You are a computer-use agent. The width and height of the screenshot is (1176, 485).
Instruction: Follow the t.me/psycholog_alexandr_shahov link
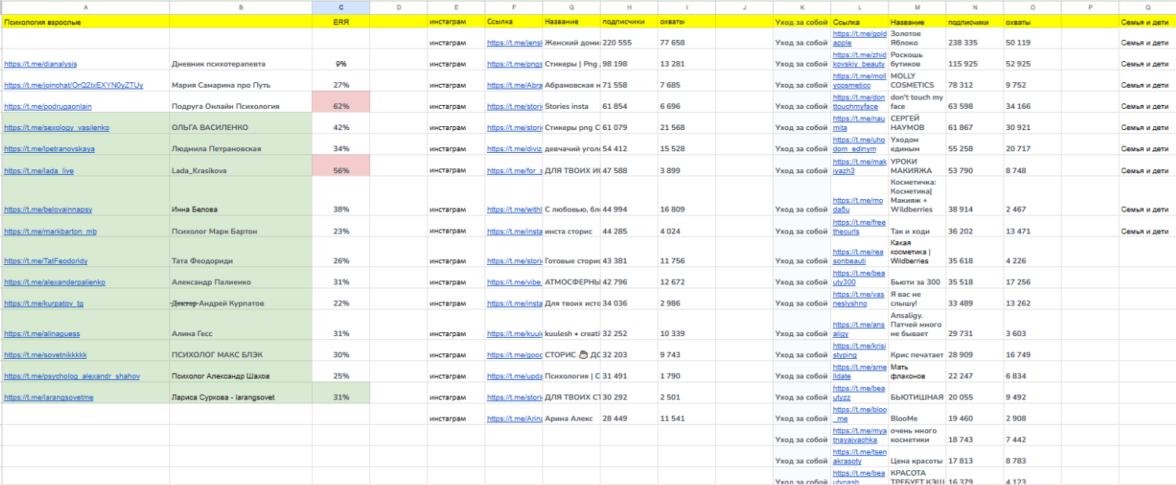[72, 376]
